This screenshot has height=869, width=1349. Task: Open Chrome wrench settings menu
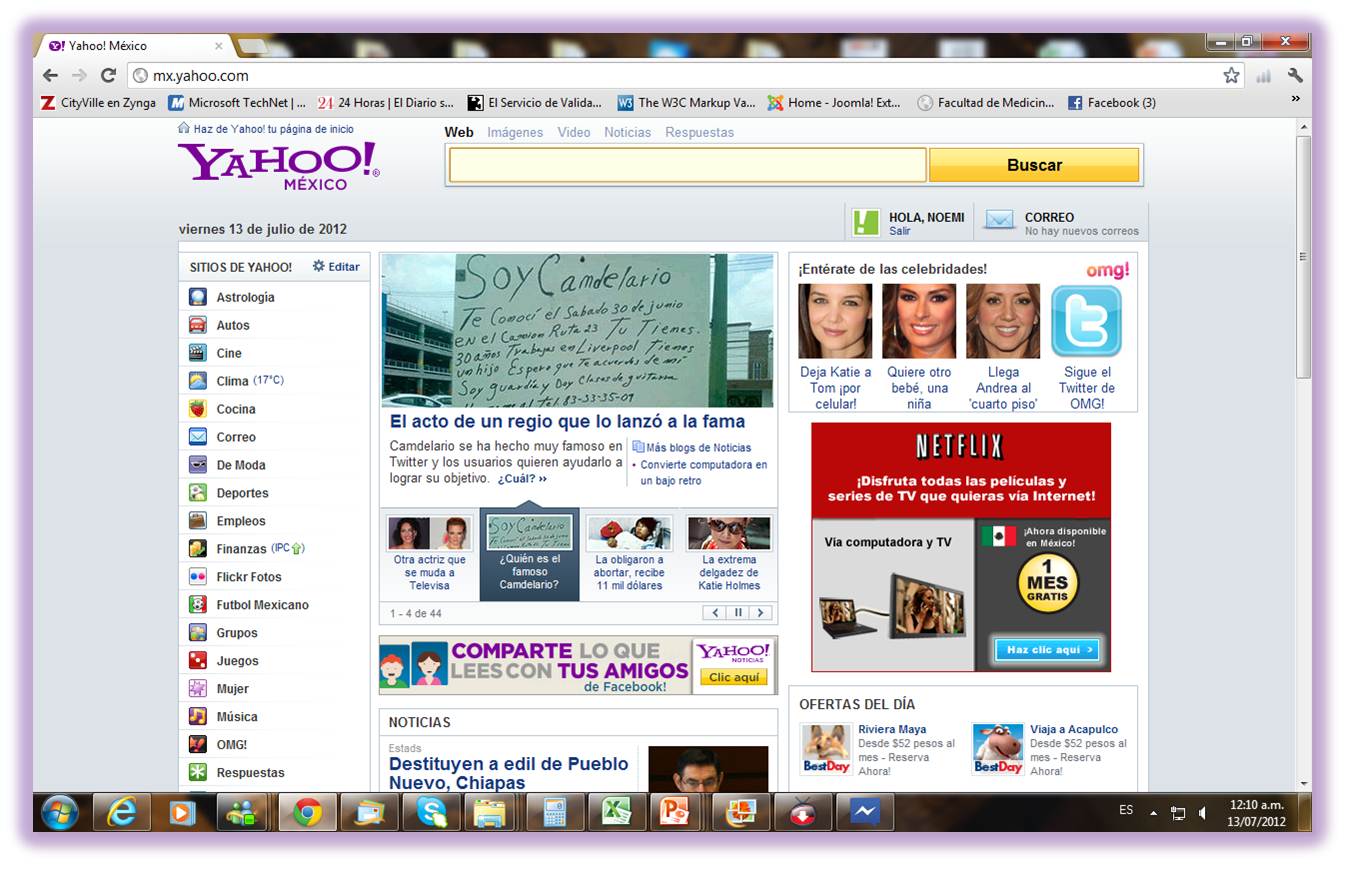pyautogui.click(x=1295, y=75)
